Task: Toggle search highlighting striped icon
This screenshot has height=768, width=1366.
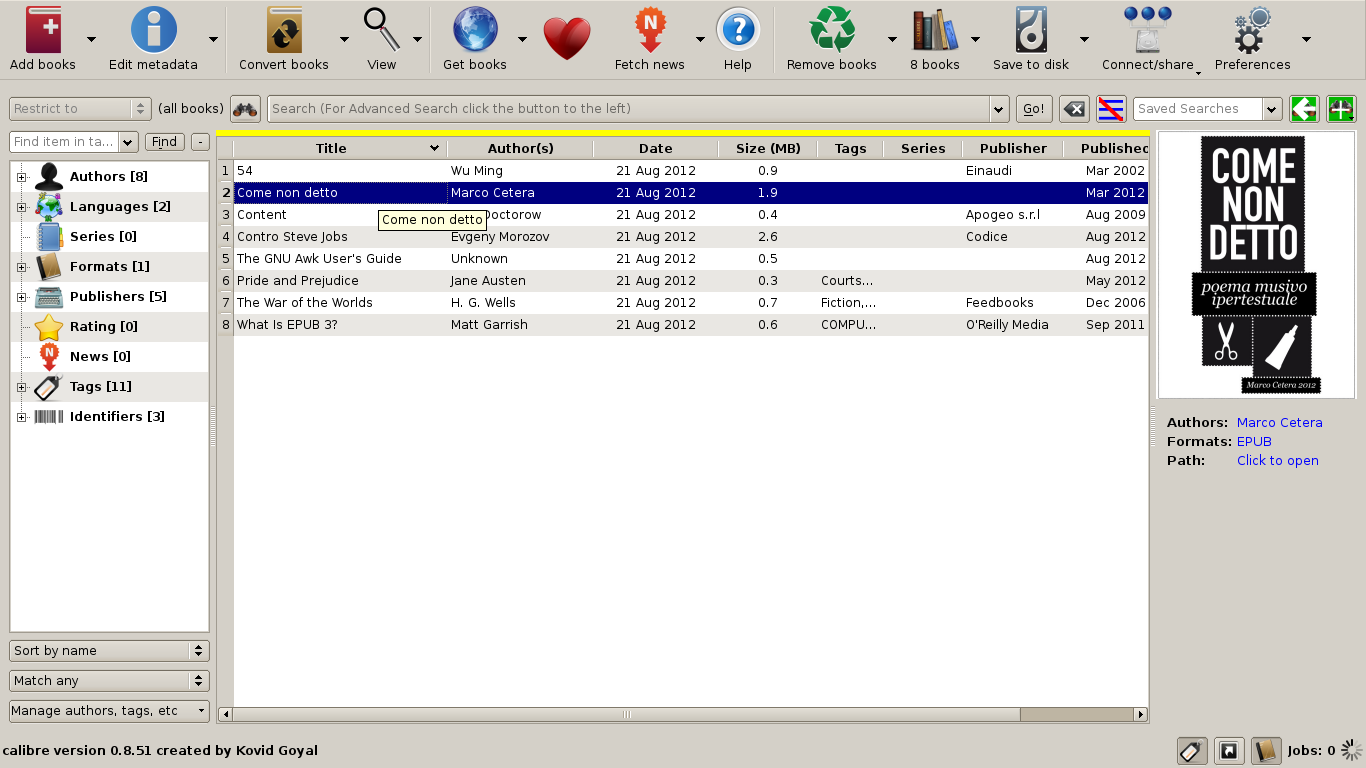Action: click(1111, 109)
